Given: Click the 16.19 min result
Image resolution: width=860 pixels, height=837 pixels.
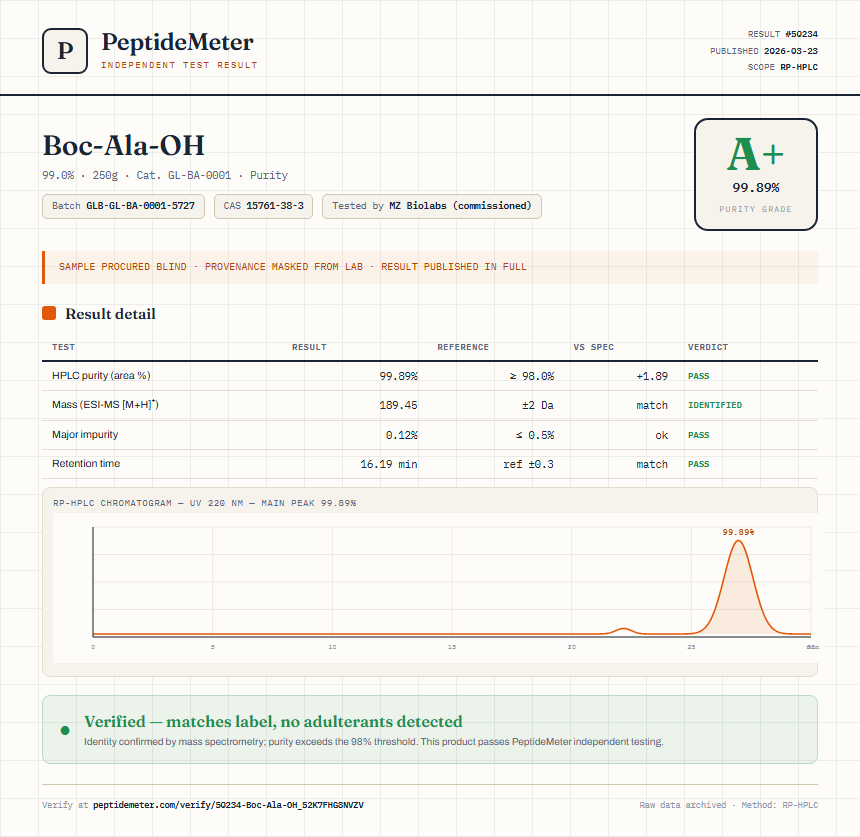Looking at the screenshot, I should click(389, 464).
